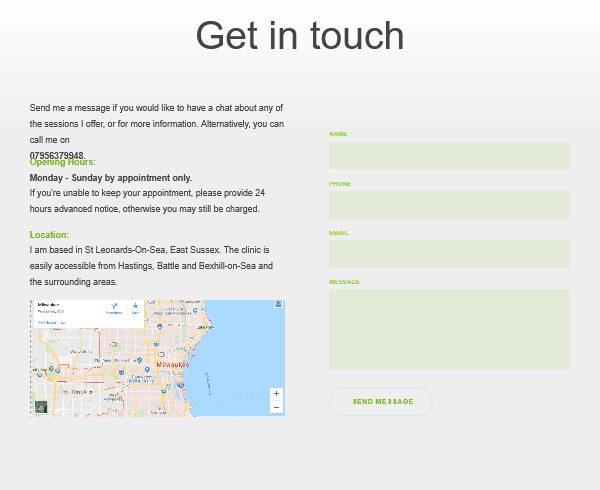The width and height of the screenshot is (600, 490).
Task: Click the 'Monday - Sunday by appointment only' text
Action: 111,178
